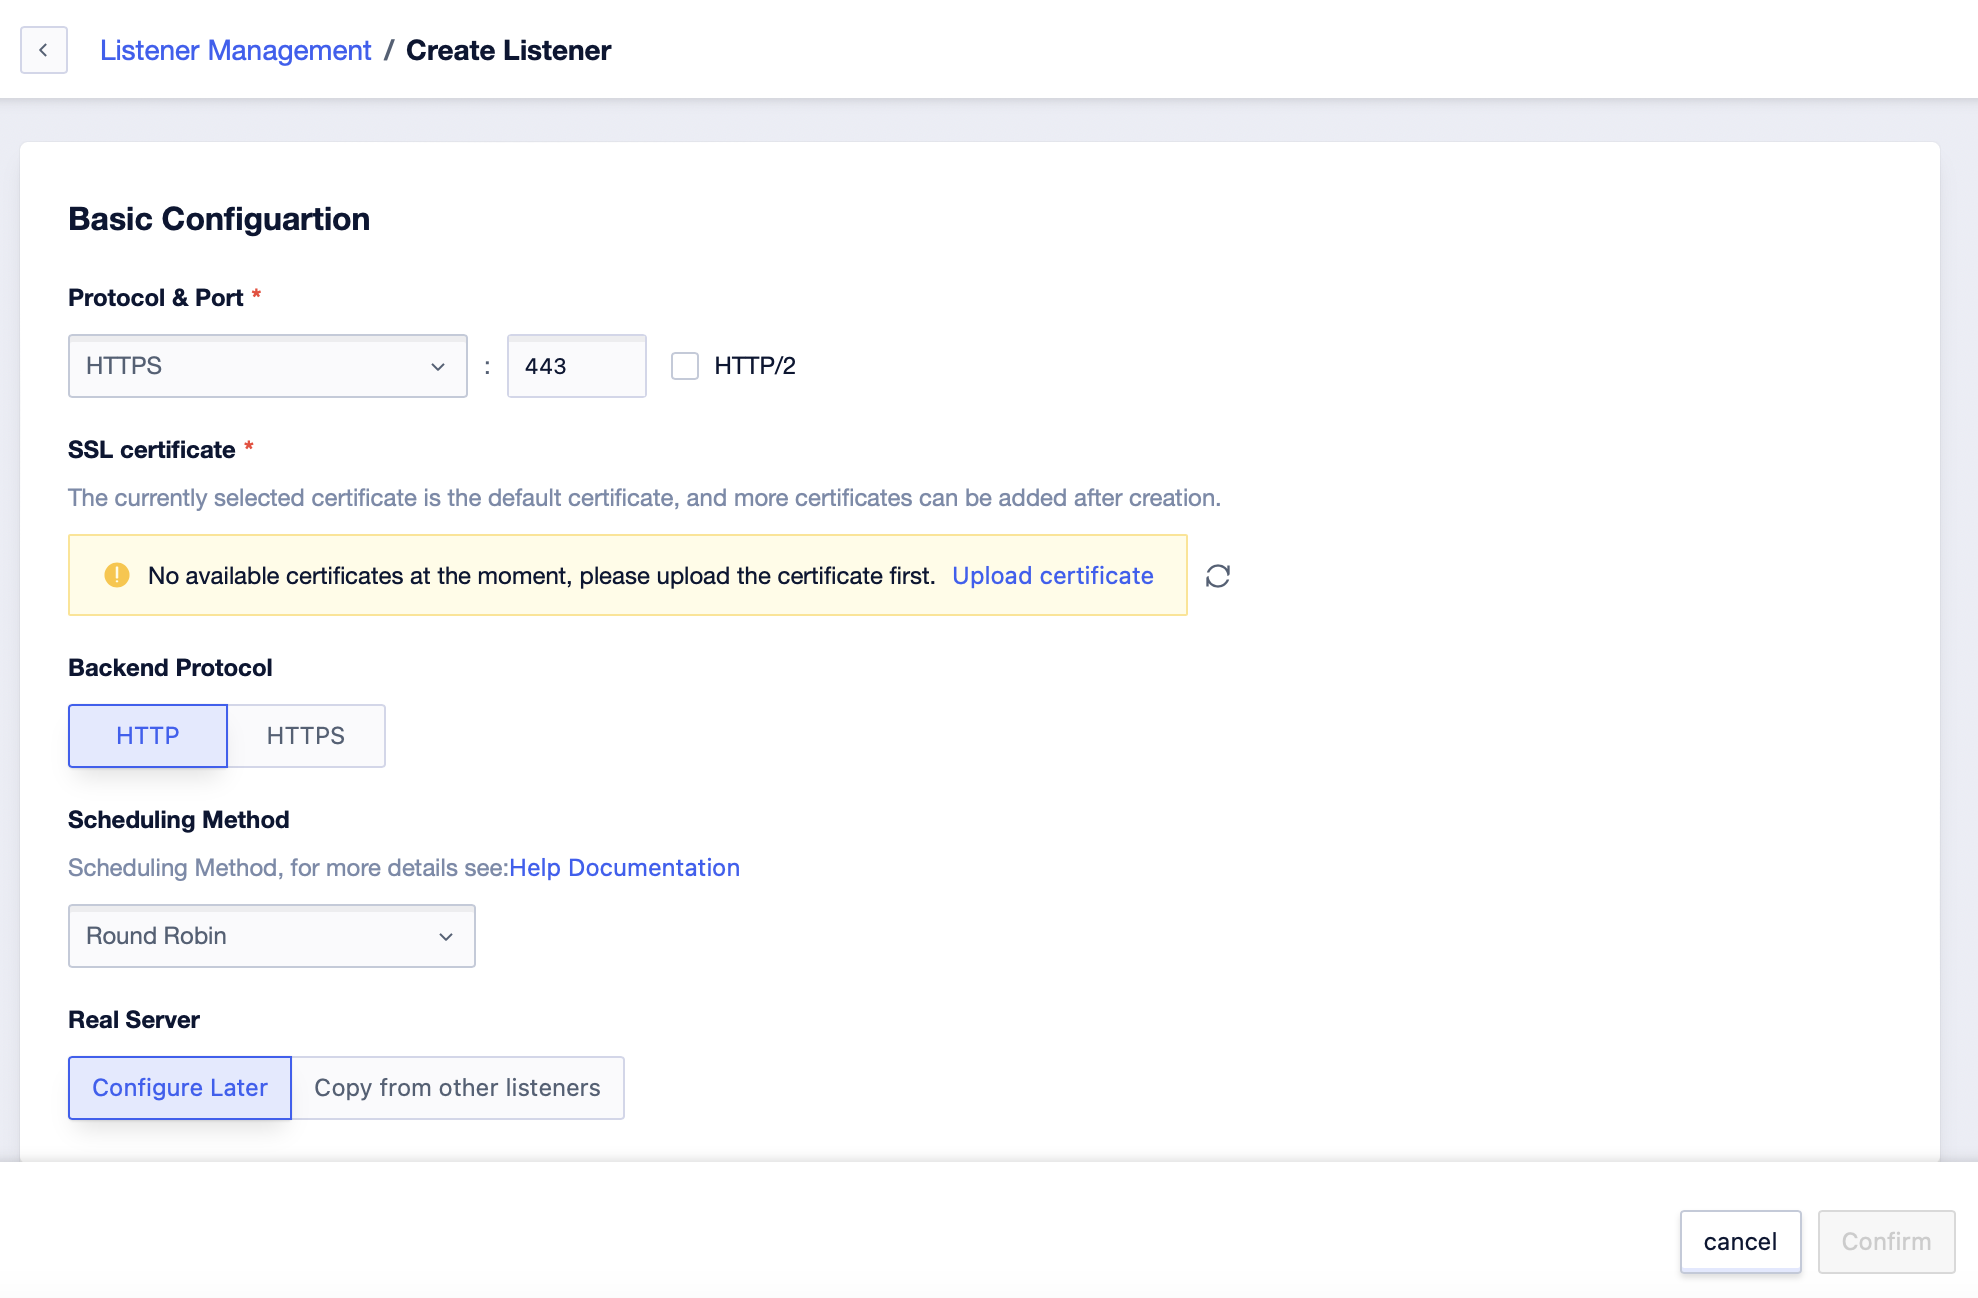Refresh the SSL certificate list

1217,576
